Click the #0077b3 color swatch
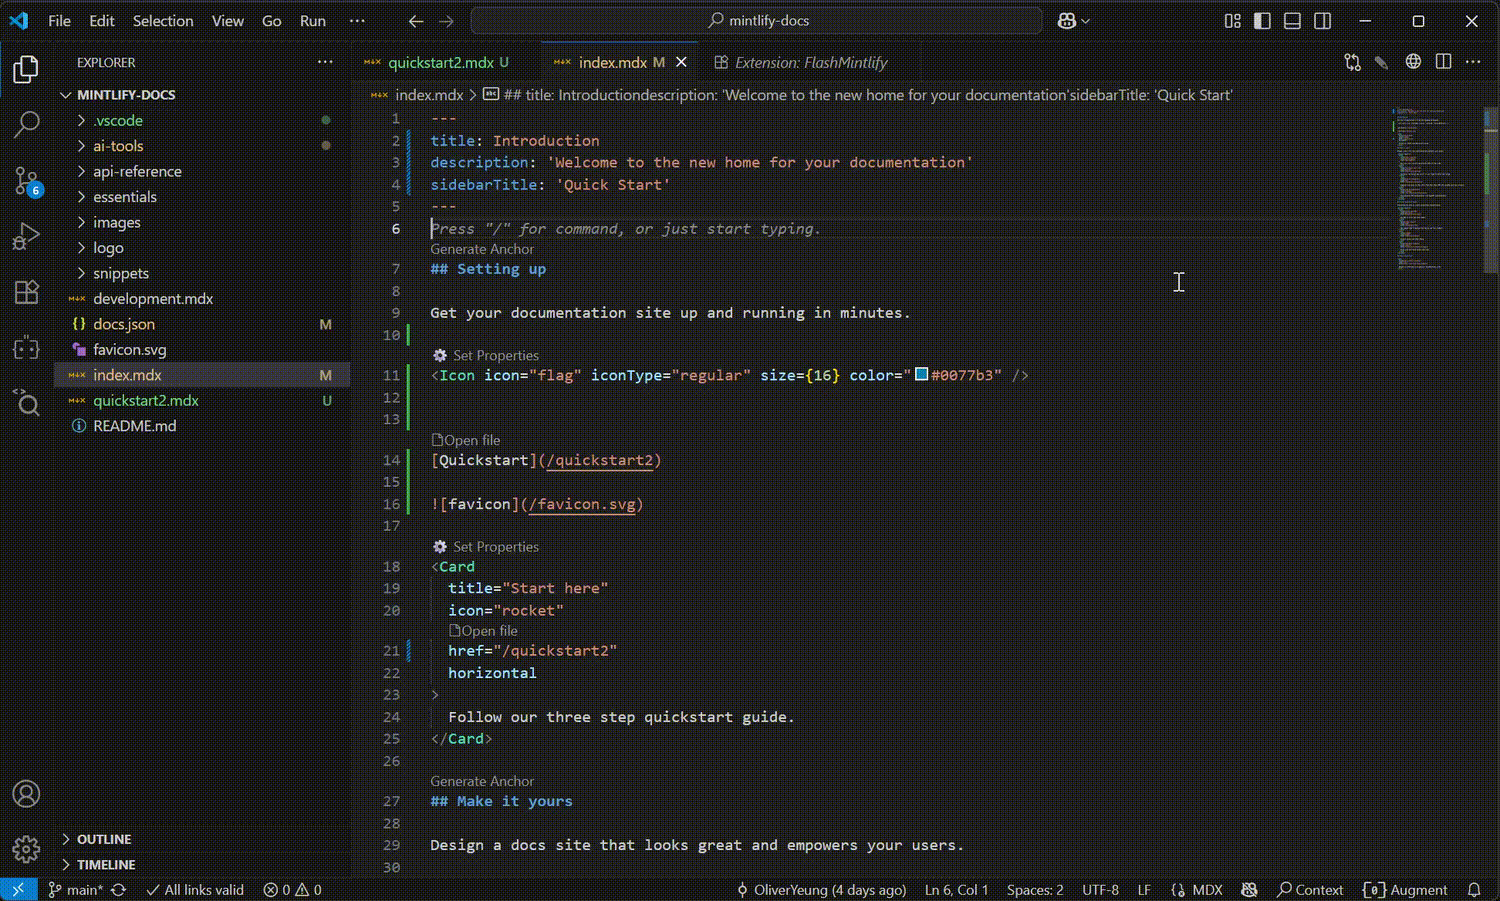Screen dimensions: 1500x901 point(921,375)
